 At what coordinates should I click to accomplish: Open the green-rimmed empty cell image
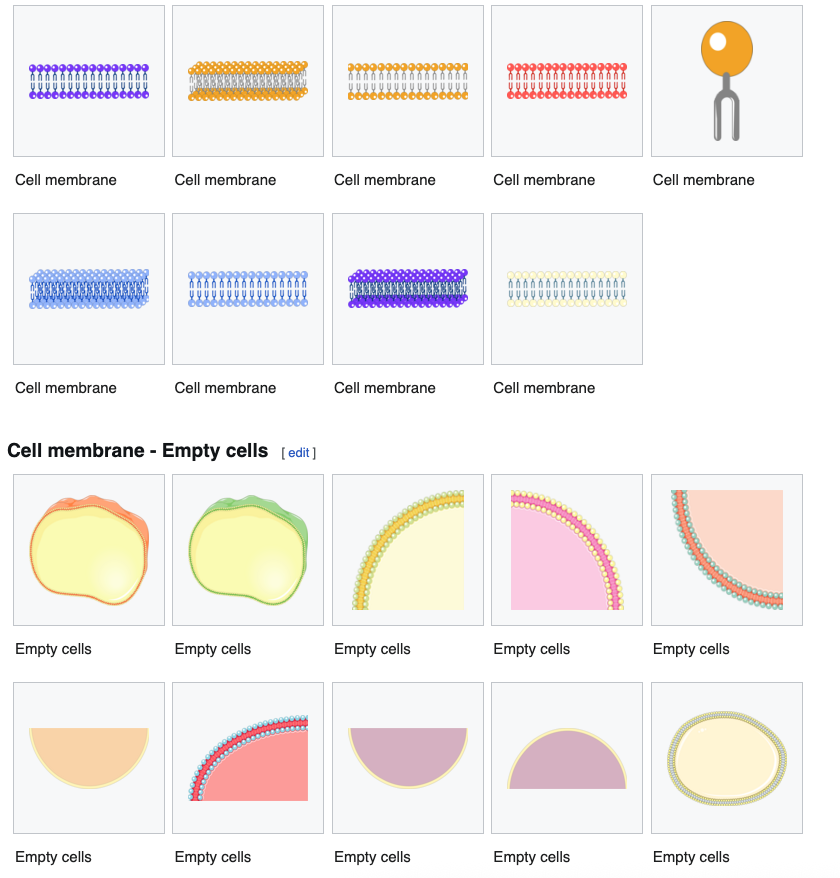tap(248, 550)
